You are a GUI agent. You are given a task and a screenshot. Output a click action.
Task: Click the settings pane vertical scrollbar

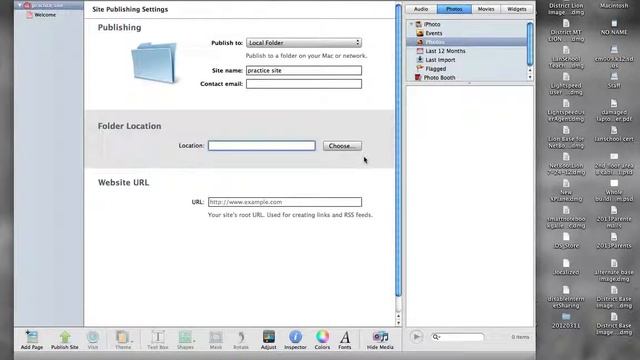click(398, 150)
